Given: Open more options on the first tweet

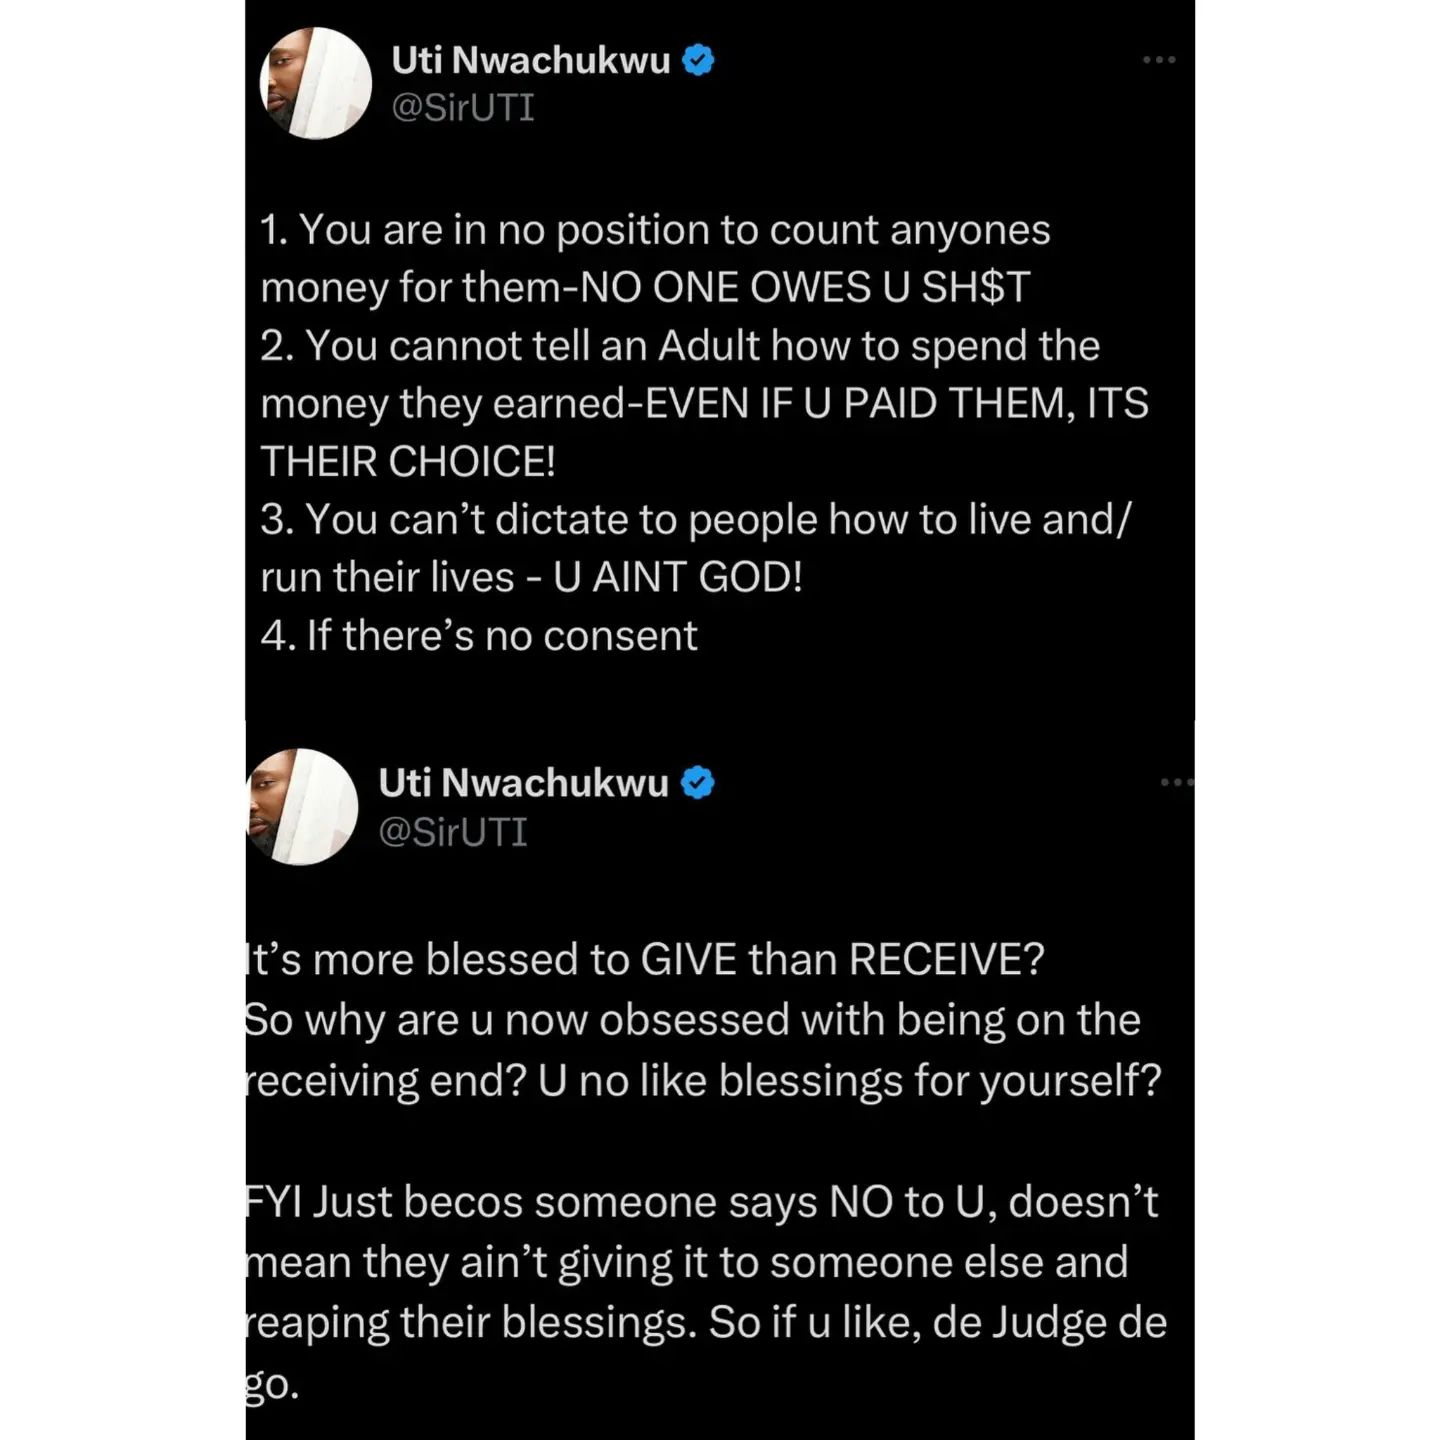Looking at the screenshot, I should click(x=1158, y=61).
